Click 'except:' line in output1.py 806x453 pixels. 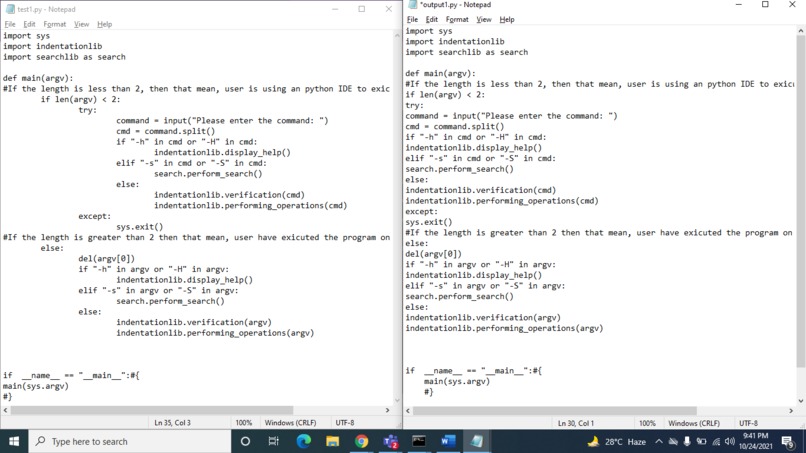(422, 211)
